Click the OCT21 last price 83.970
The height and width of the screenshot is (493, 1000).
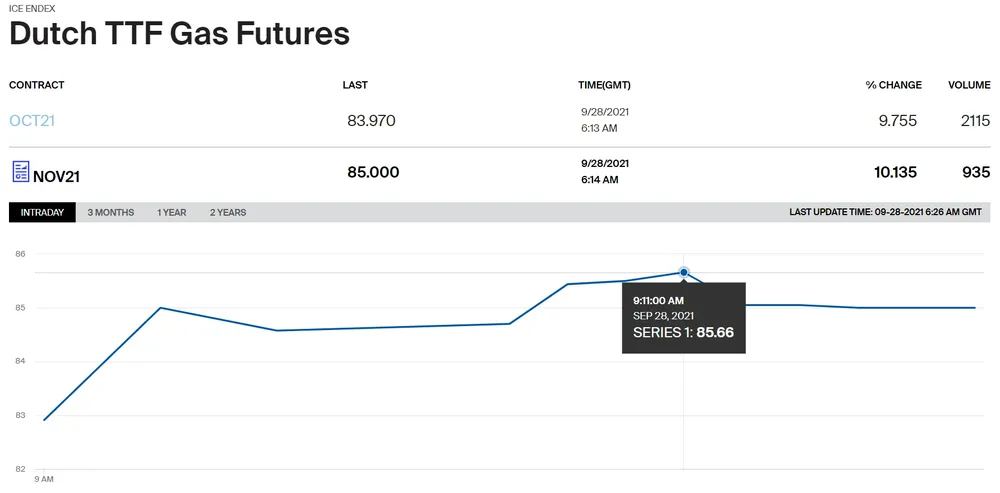(371, 121)
